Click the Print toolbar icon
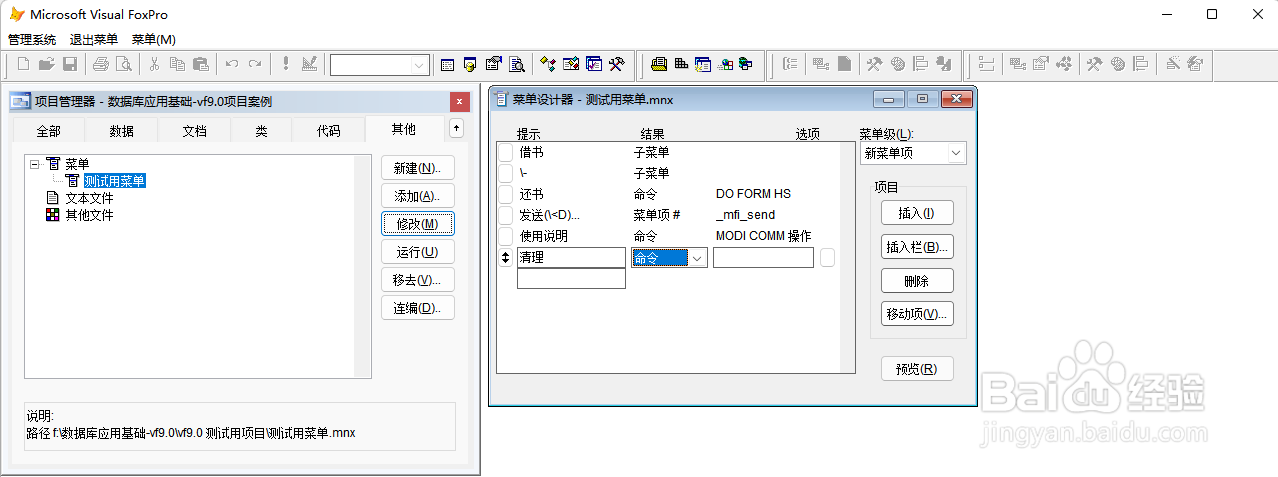This screenshot has width=1278, height=477. coord(100,64)
